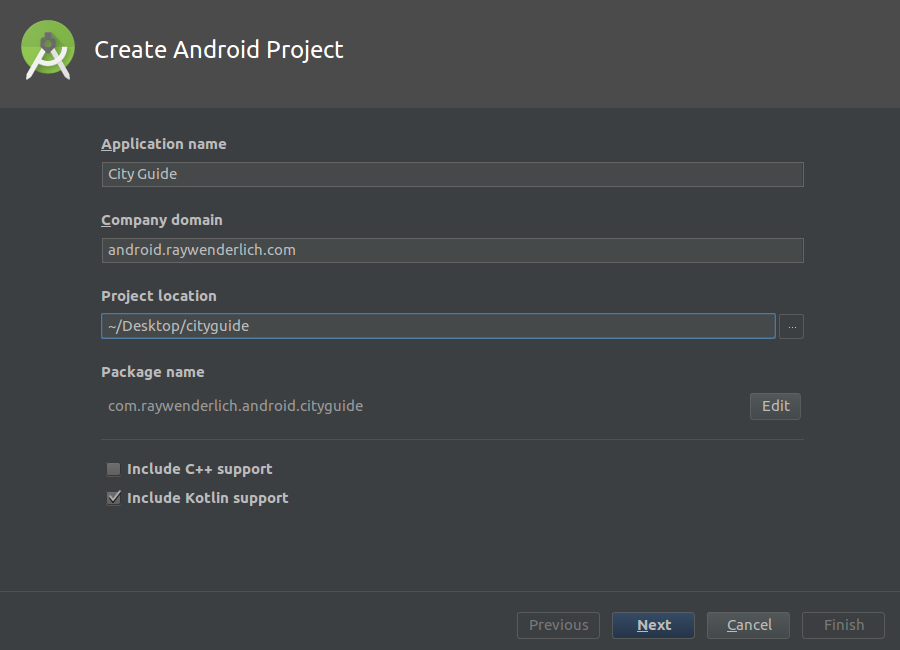Click the Application name field
Viewport: 900px width, 650px height.
click(x=452, y=175)
